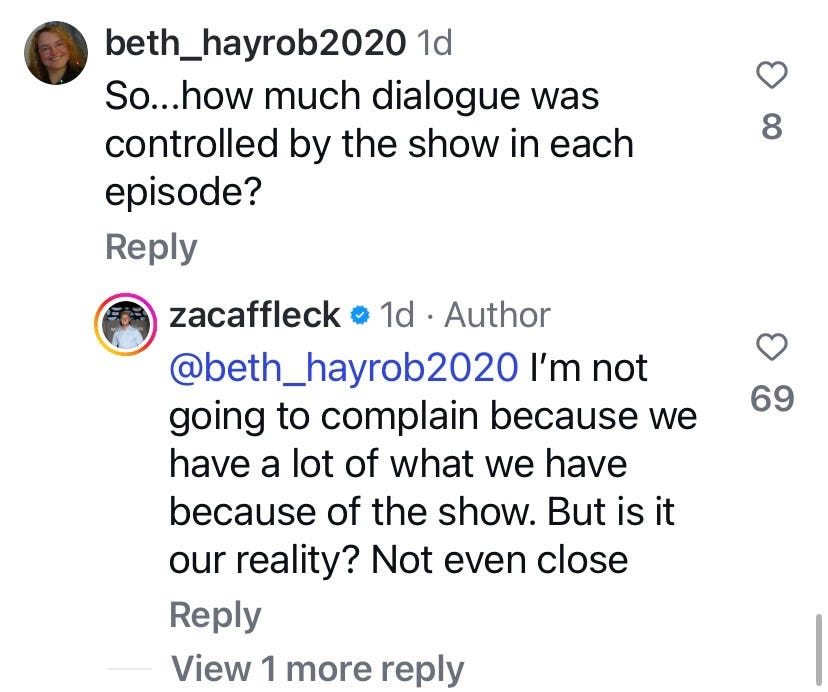Image resolution: width=828 pixels, height=692 pixels.
Task: Click username zacaffleck to view profile
Action: tap(255, 315)
